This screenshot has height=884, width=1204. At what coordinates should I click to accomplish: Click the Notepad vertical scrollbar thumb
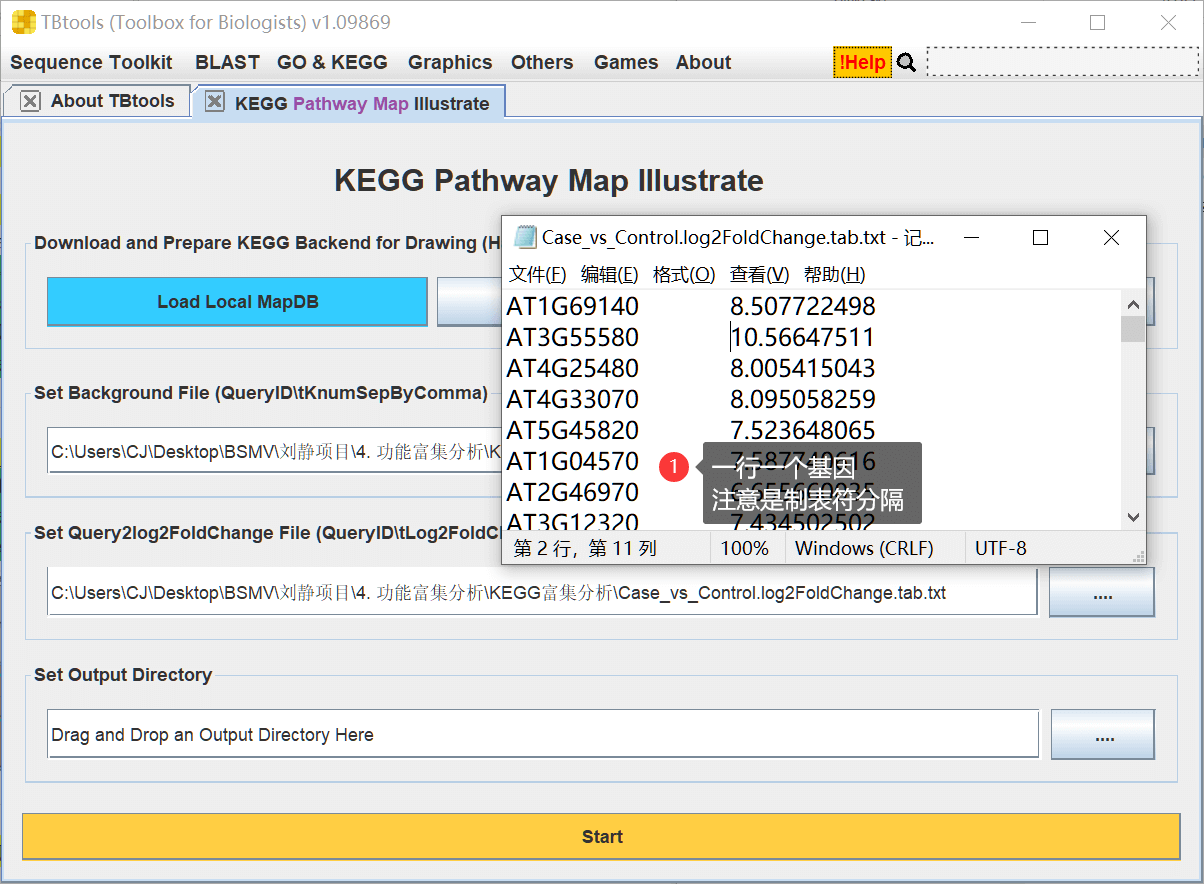[x=1133, y=329]
